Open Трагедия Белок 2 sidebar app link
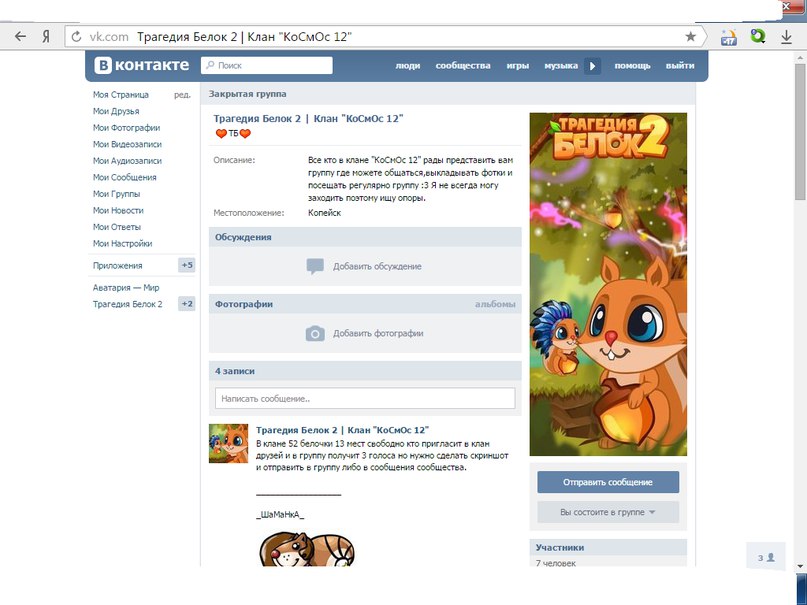Image resolution: width=807 pixels, height=605 pixels. click(x=128, y=304)
